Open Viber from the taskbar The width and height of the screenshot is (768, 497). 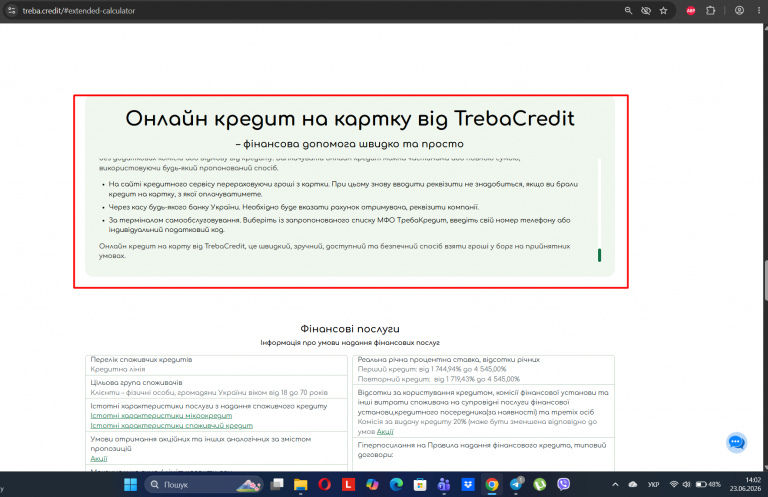pyautogui.click(x=564, y=484)
